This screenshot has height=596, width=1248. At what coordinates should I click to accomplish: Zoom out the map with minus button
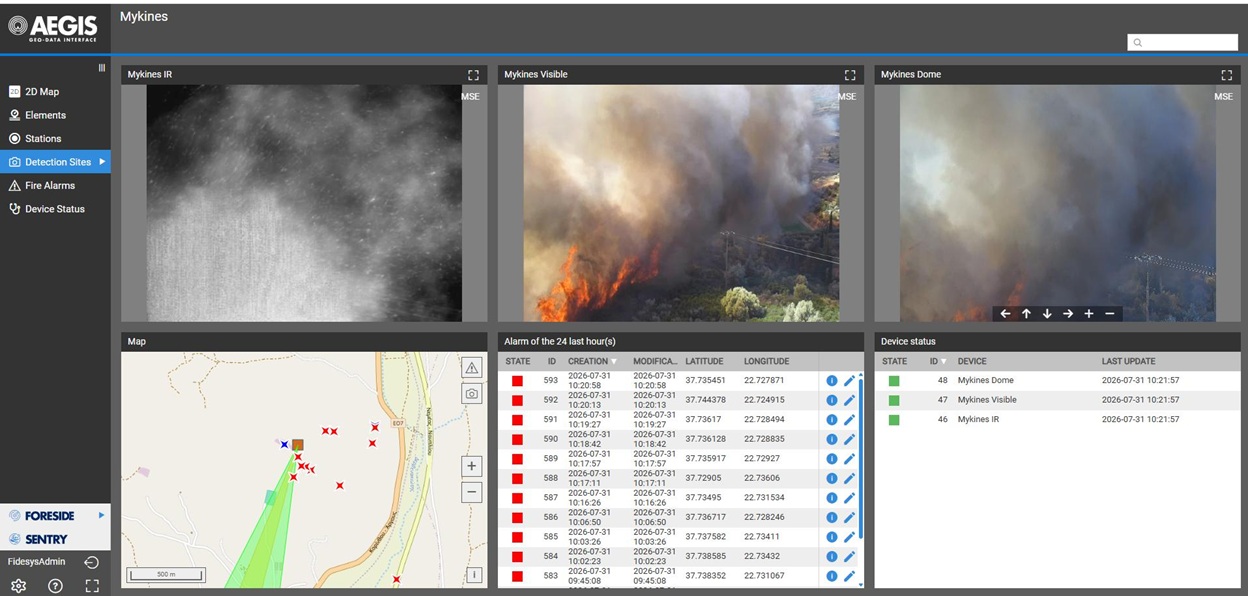point(472,492)
